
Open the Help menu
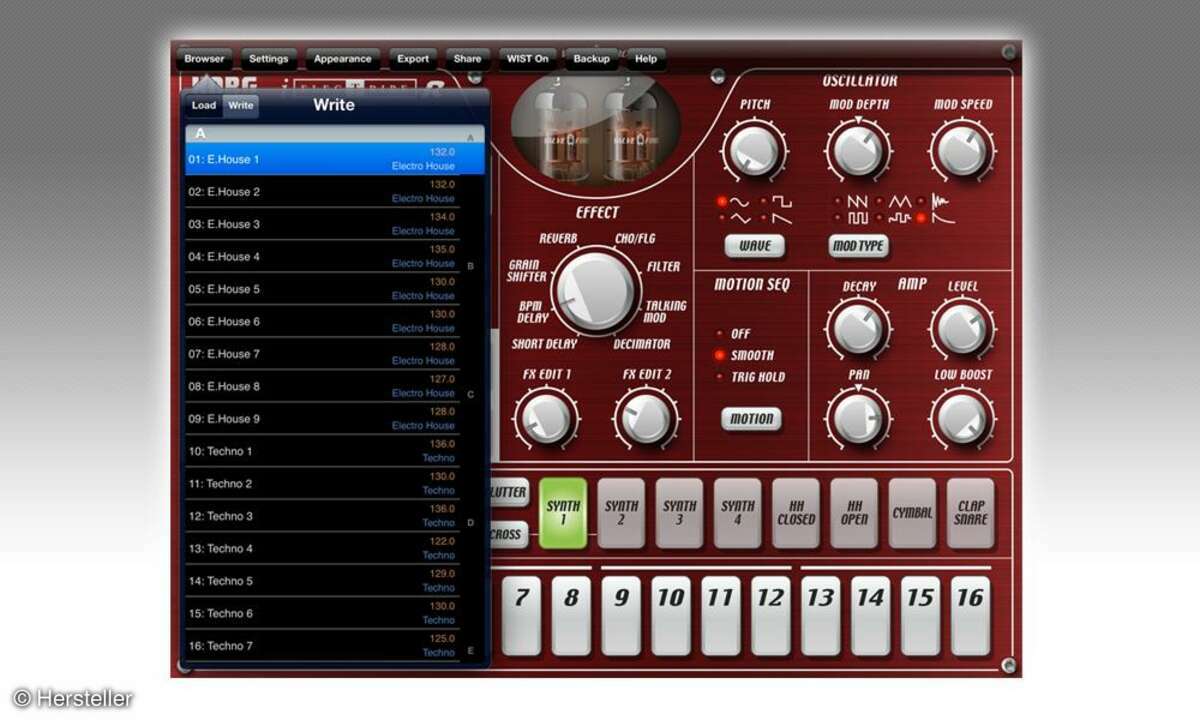[x=646, y=59]
